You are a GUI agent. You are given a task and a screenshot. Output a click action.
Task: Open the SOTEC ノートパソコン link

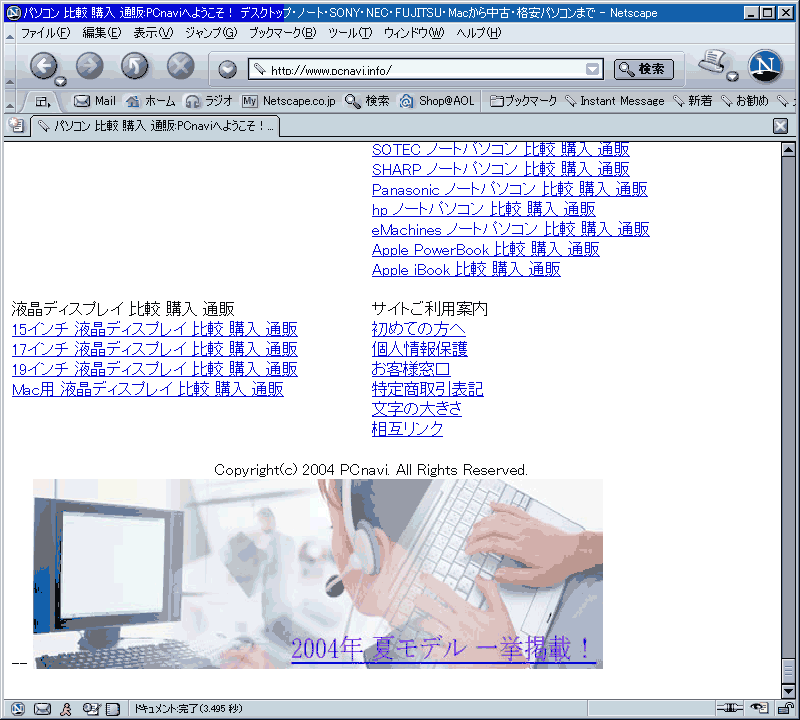tap(501, 150)
